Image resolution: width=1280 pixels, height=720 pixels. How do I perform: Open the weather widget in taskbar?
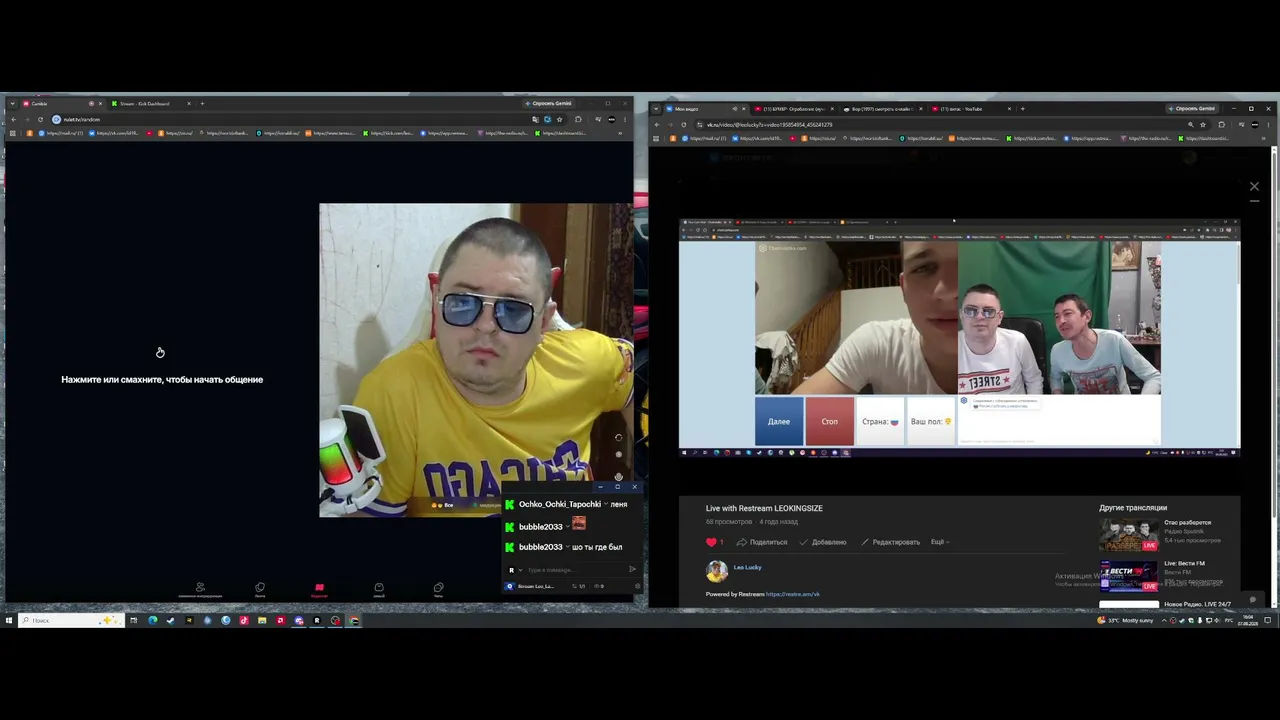(1125, 620)
